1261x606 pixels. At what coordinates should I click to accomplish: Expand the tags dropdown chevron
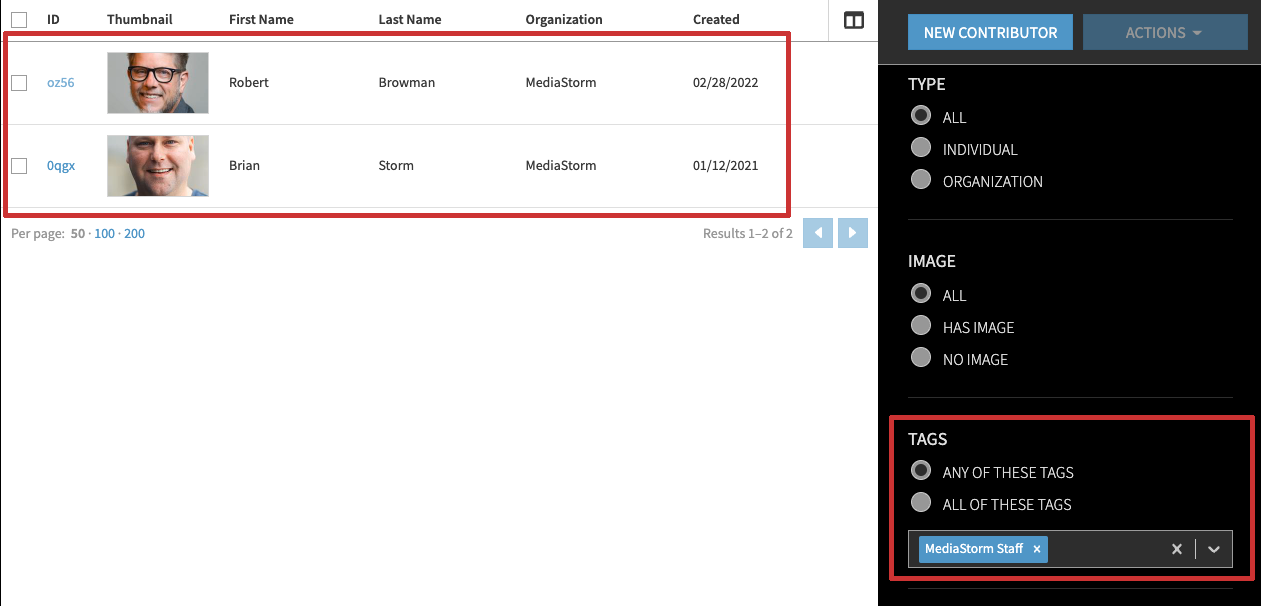1214,549
